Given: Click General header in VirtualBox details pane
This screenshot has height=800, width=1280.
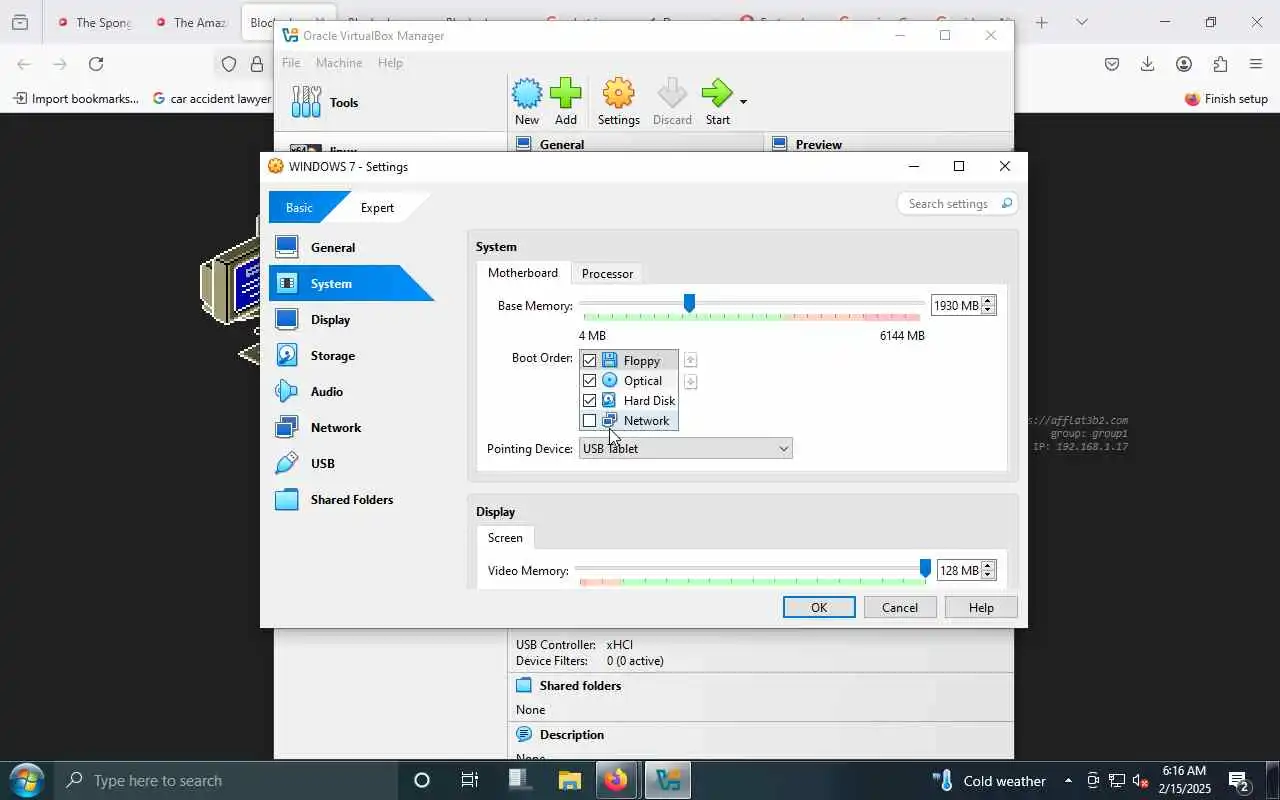Looking at the screenshot, I should point(561,144).
